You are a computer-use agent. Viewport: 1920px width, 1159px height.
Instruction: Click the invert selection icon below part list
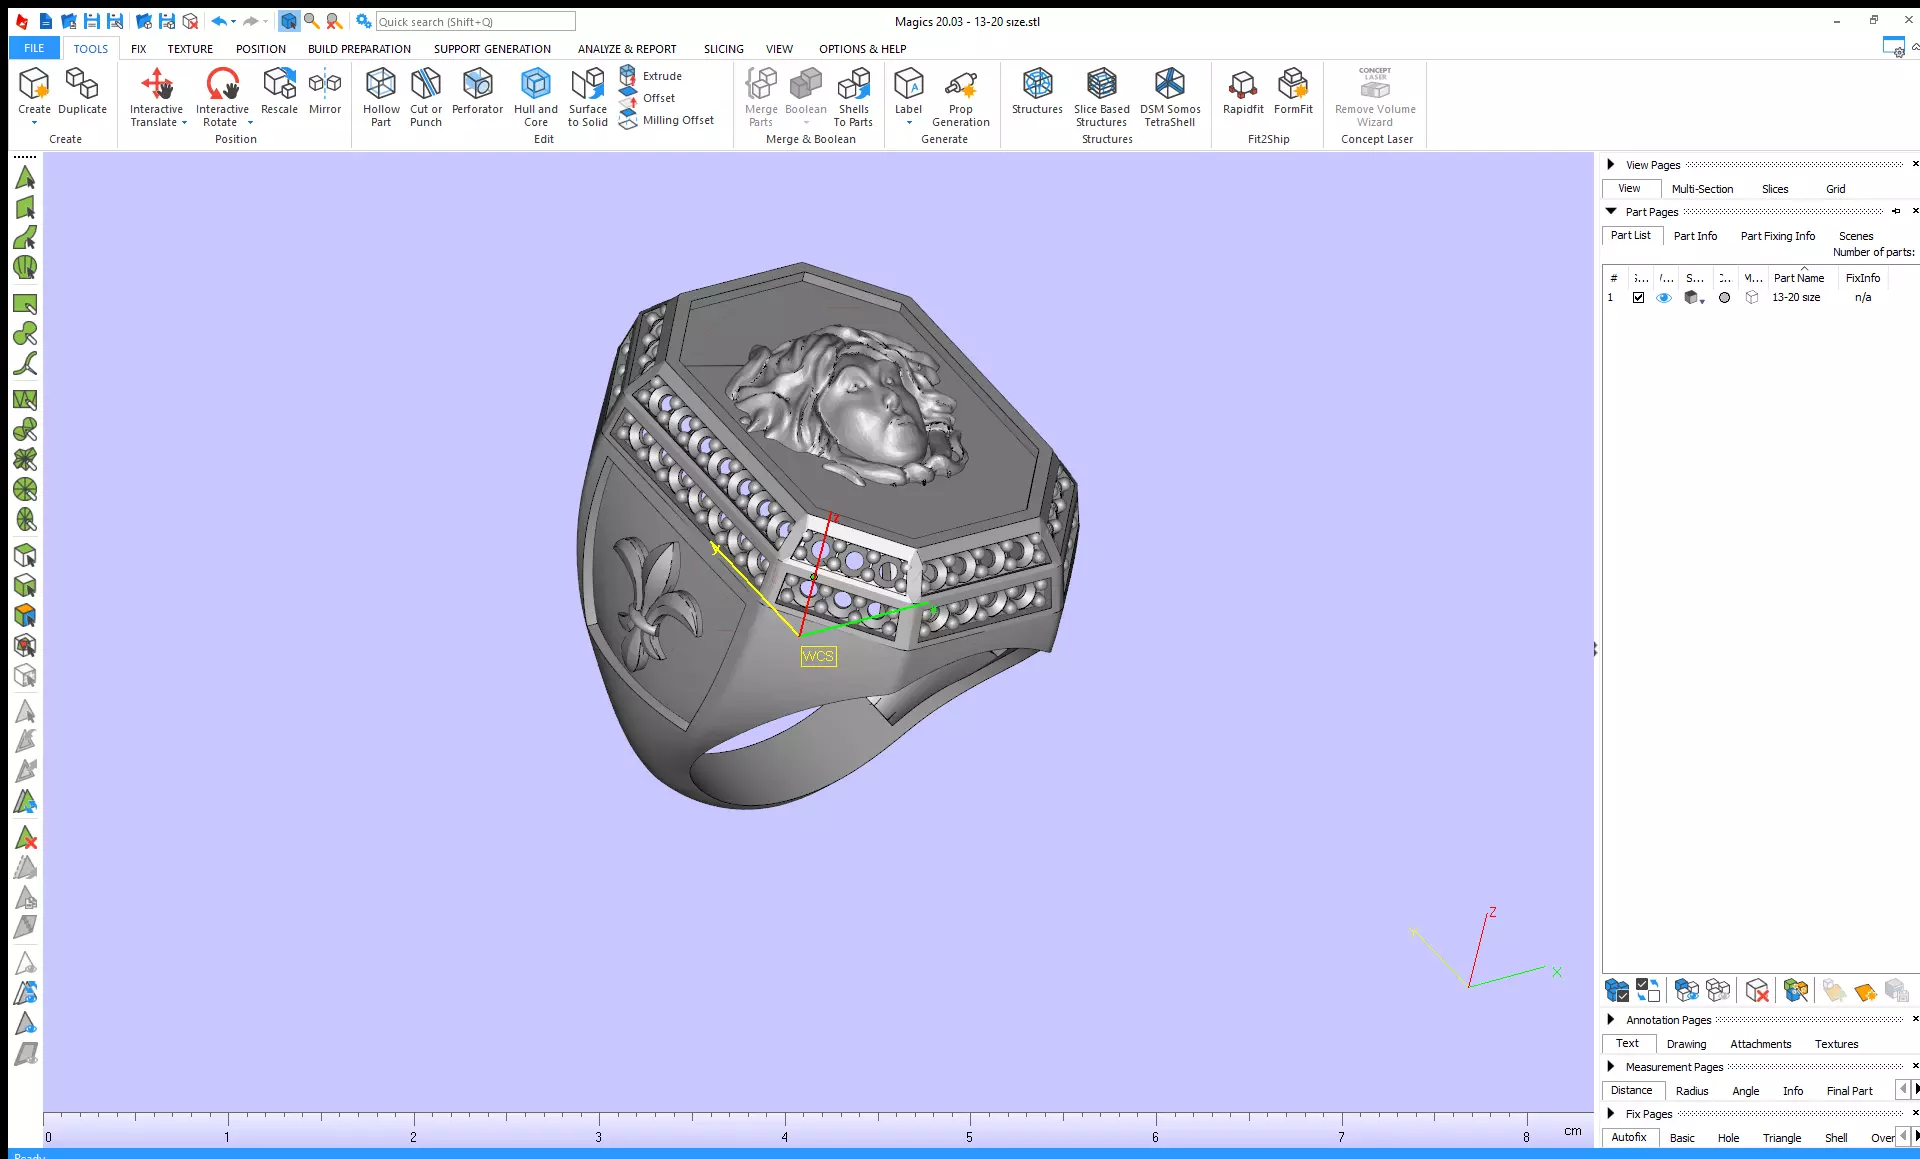[1647, 990]
